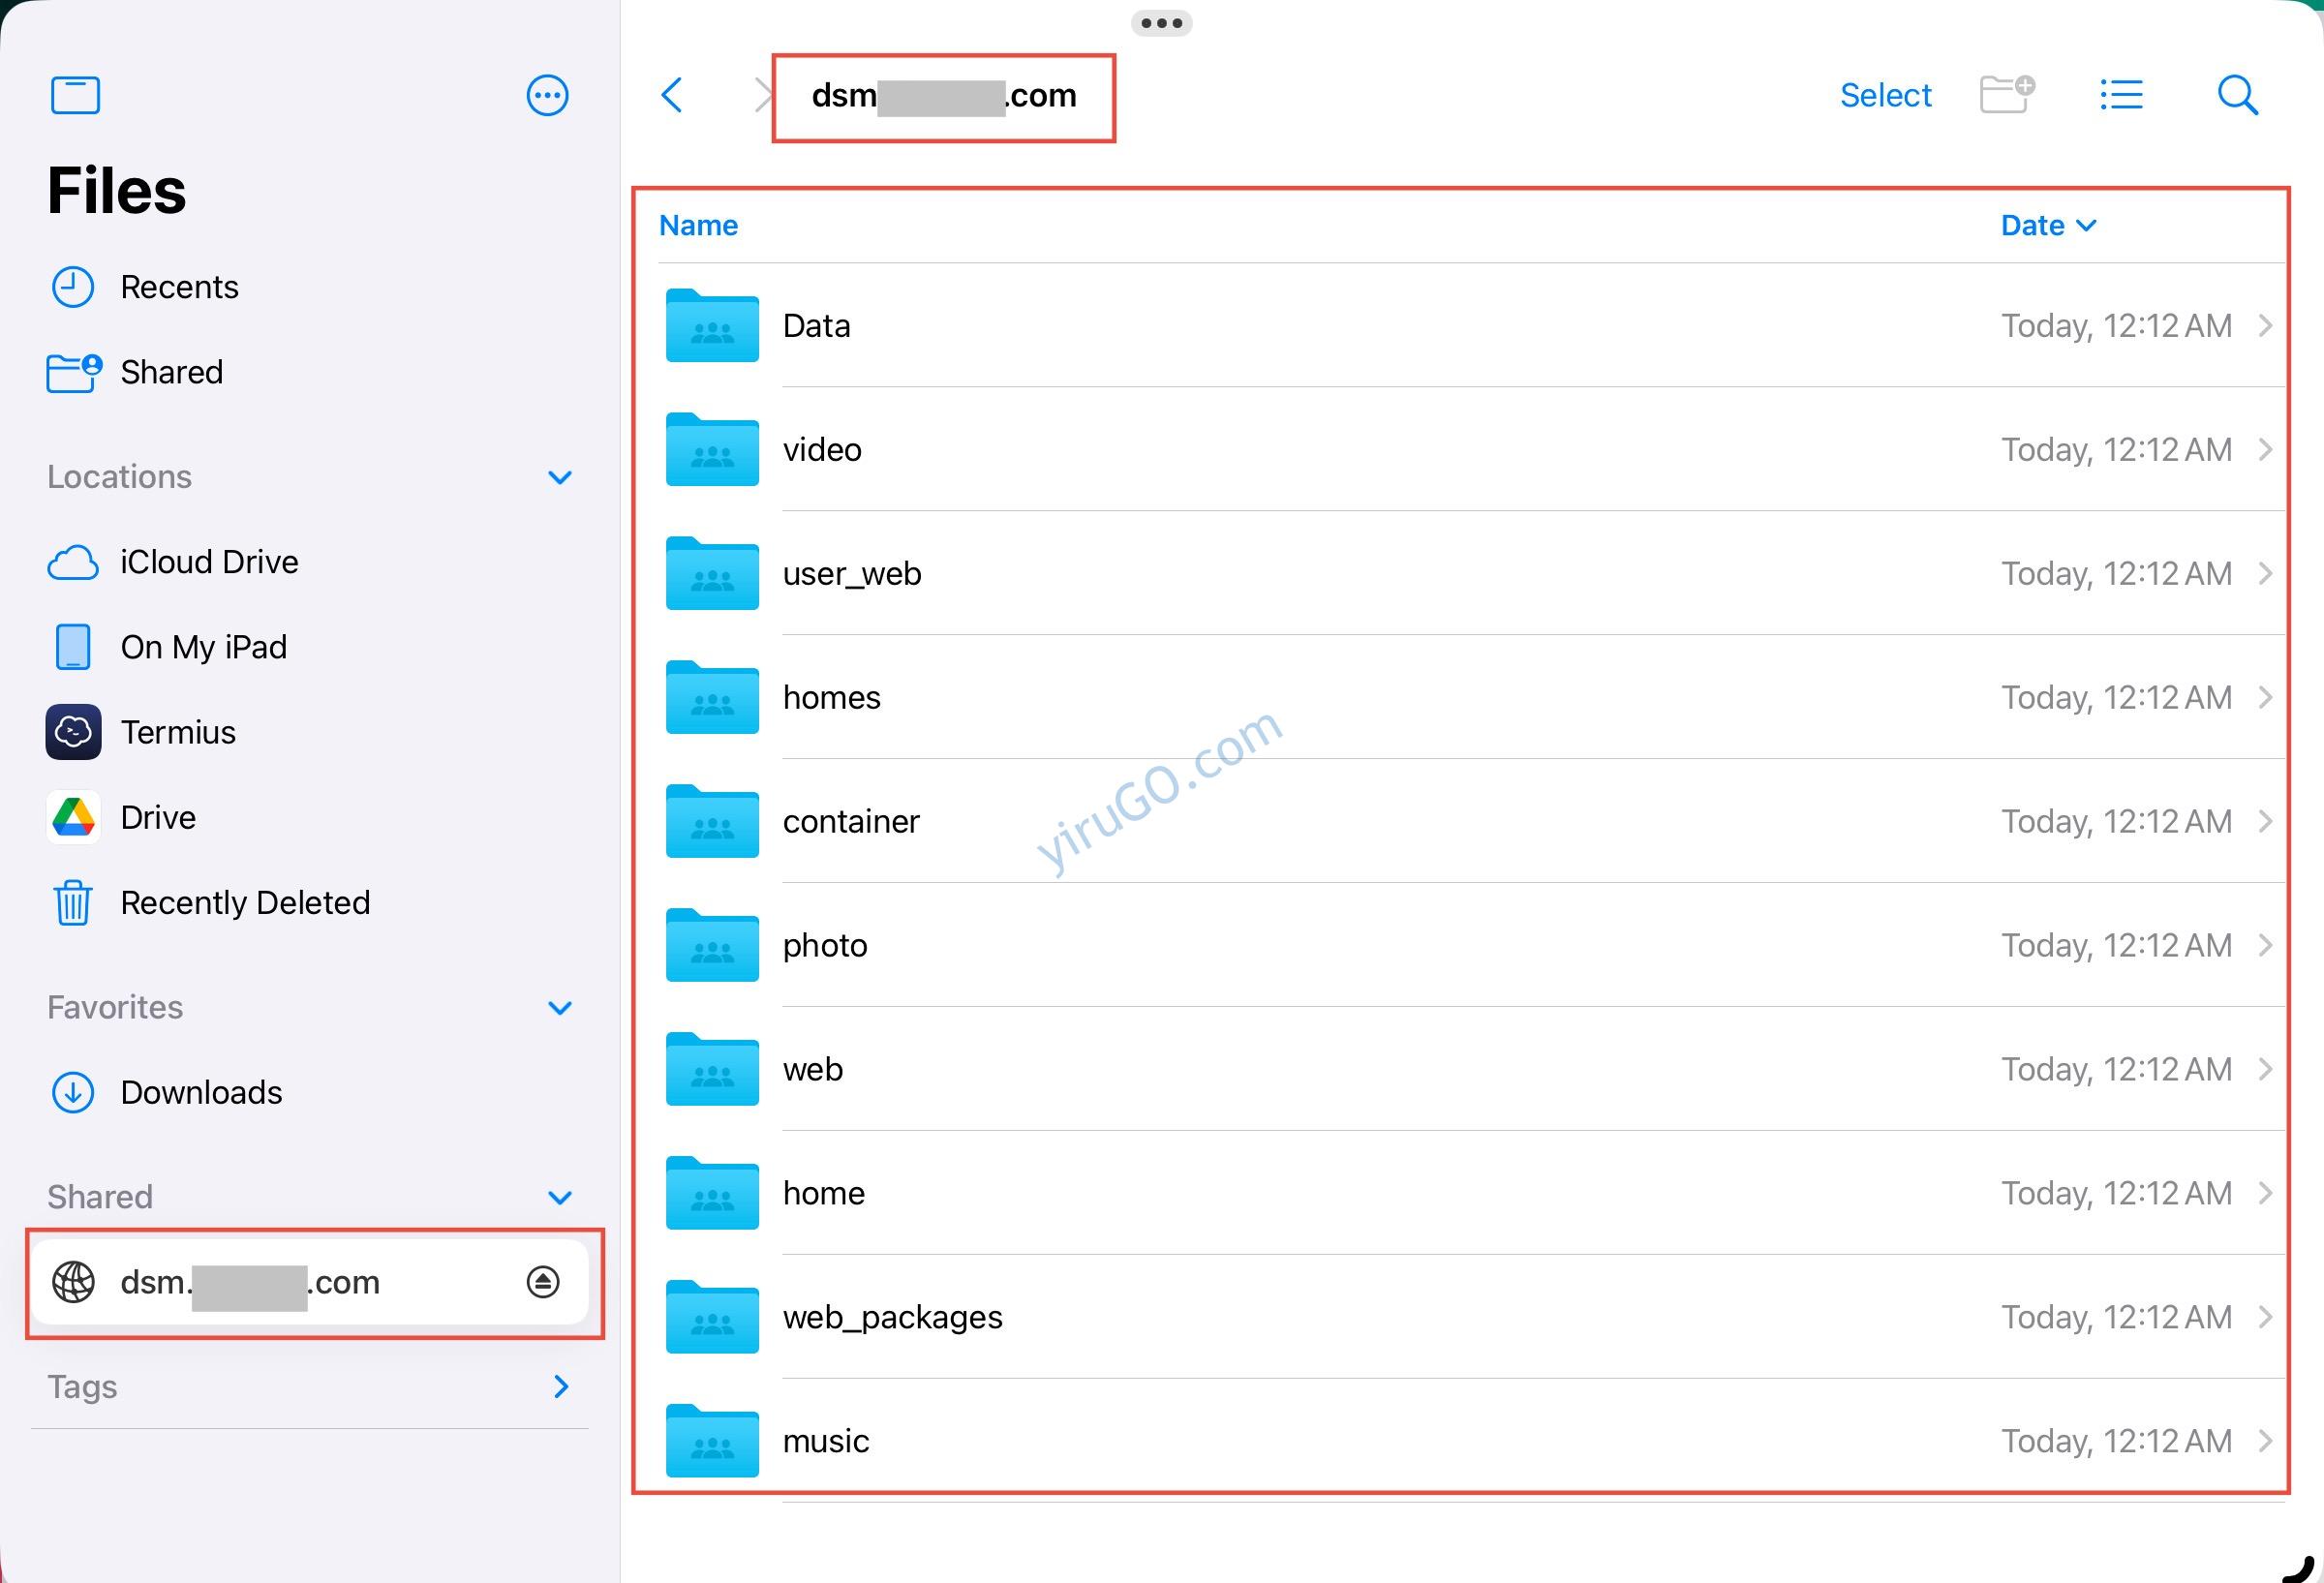Open the multitasking three-dot handle
2324x1583 pixels.
1161,23
